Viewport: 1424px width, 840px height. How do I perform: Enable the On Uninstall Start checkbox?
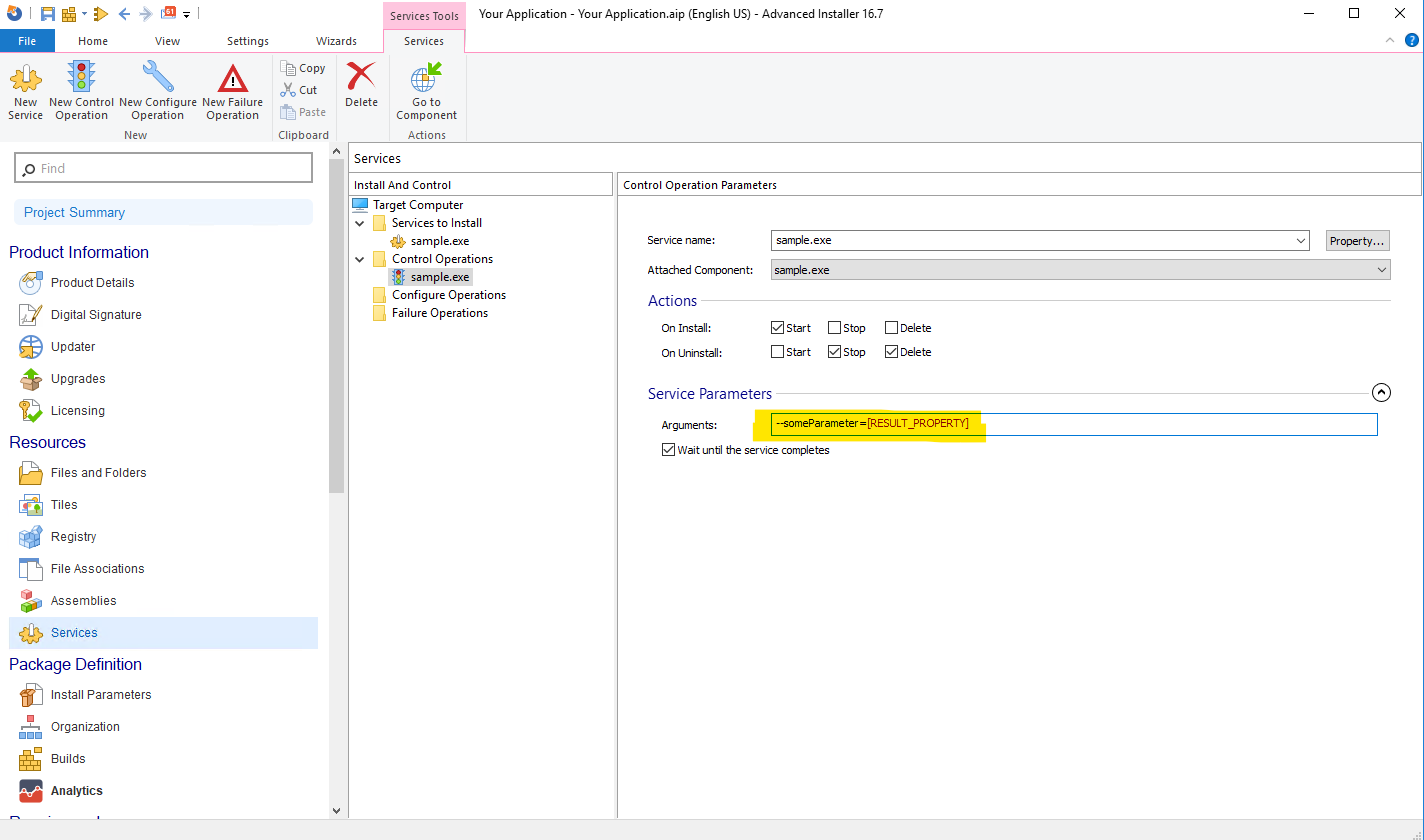pos(777,352)
